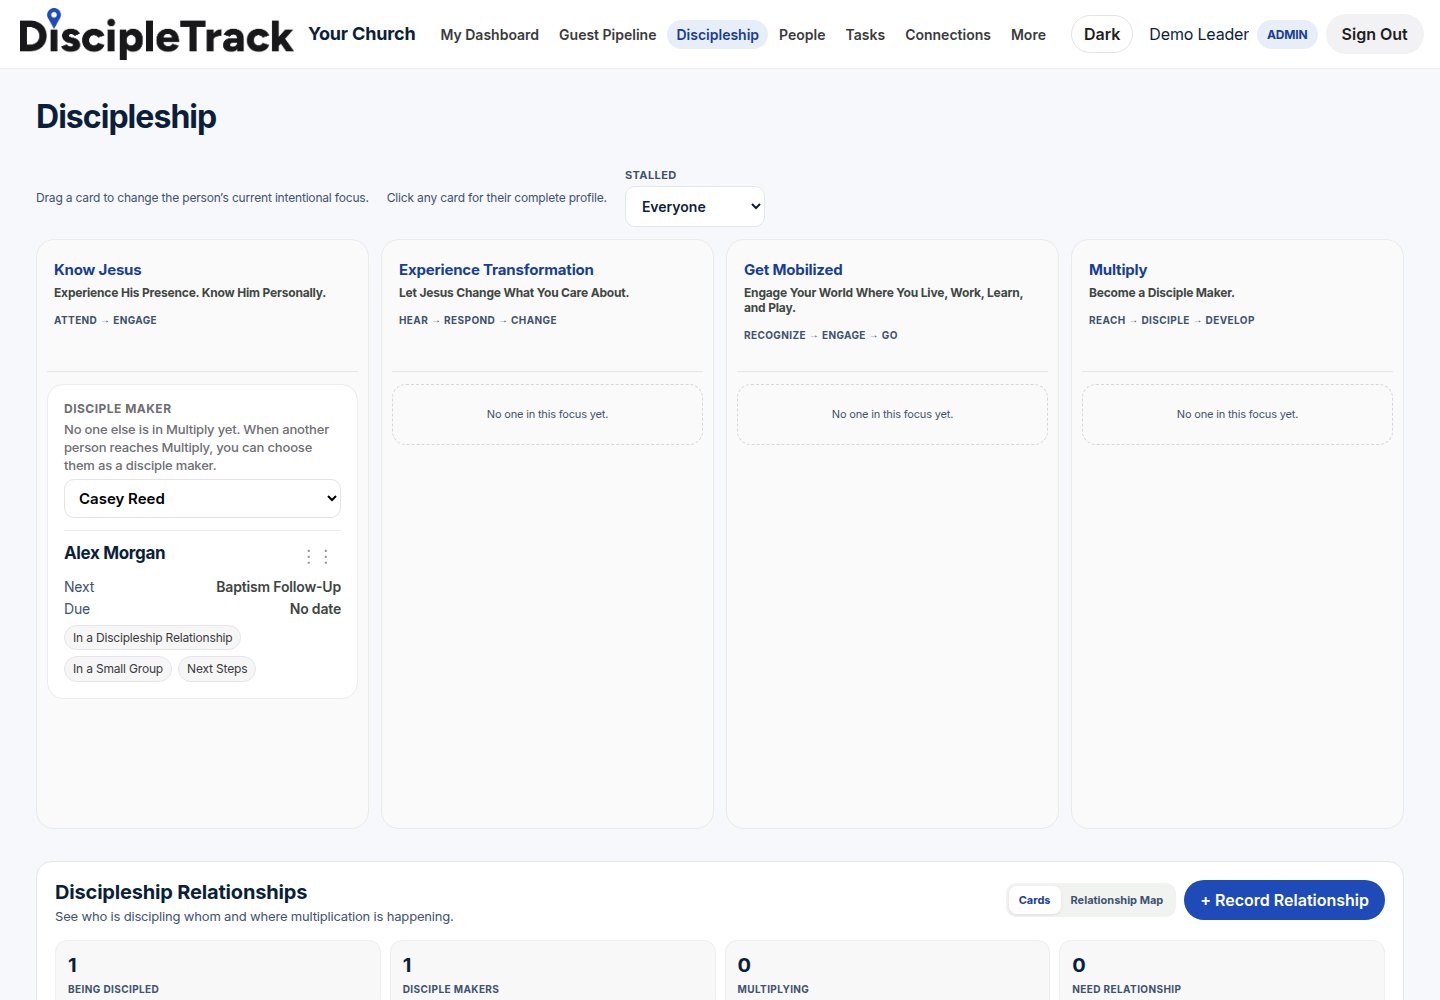Go to Connections
Viewport: 1440px width, 1000px height.
948,35
